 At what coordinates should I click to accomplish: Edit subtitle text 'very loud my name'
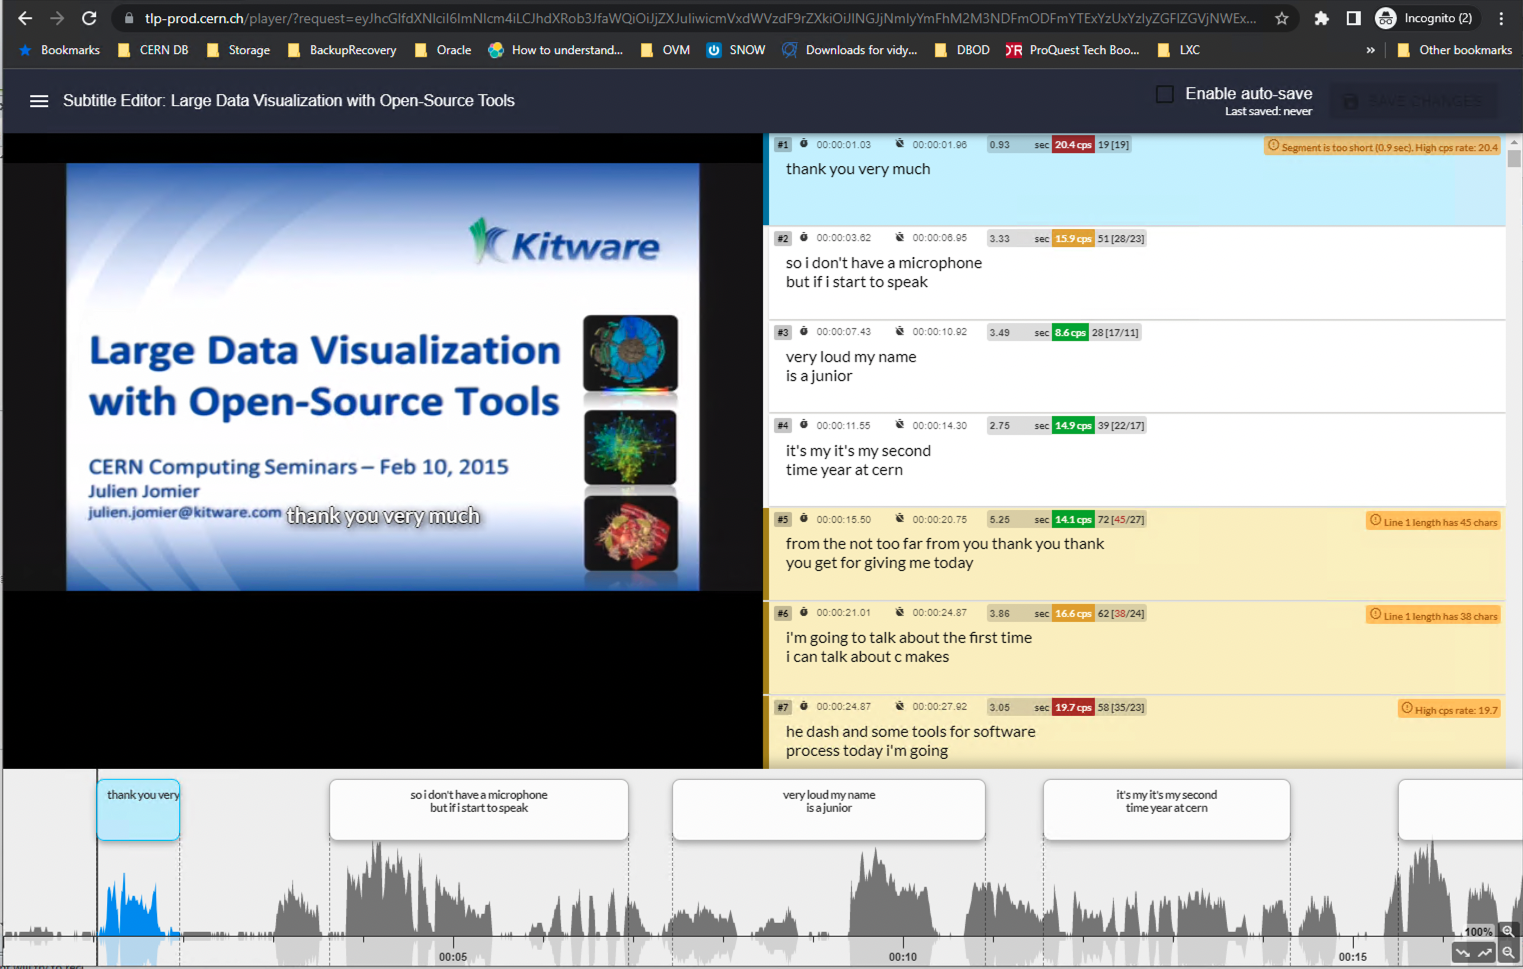[851, 357]
